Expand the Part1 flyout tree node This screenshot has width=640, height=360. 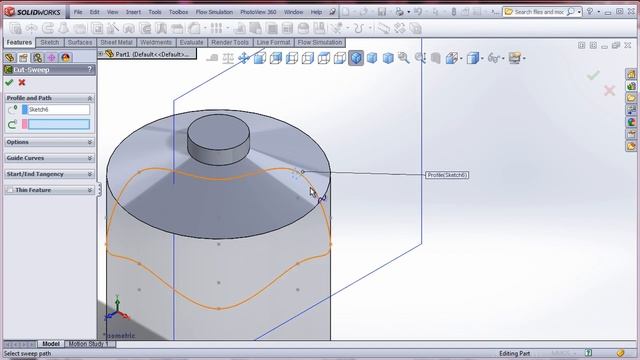100,54
